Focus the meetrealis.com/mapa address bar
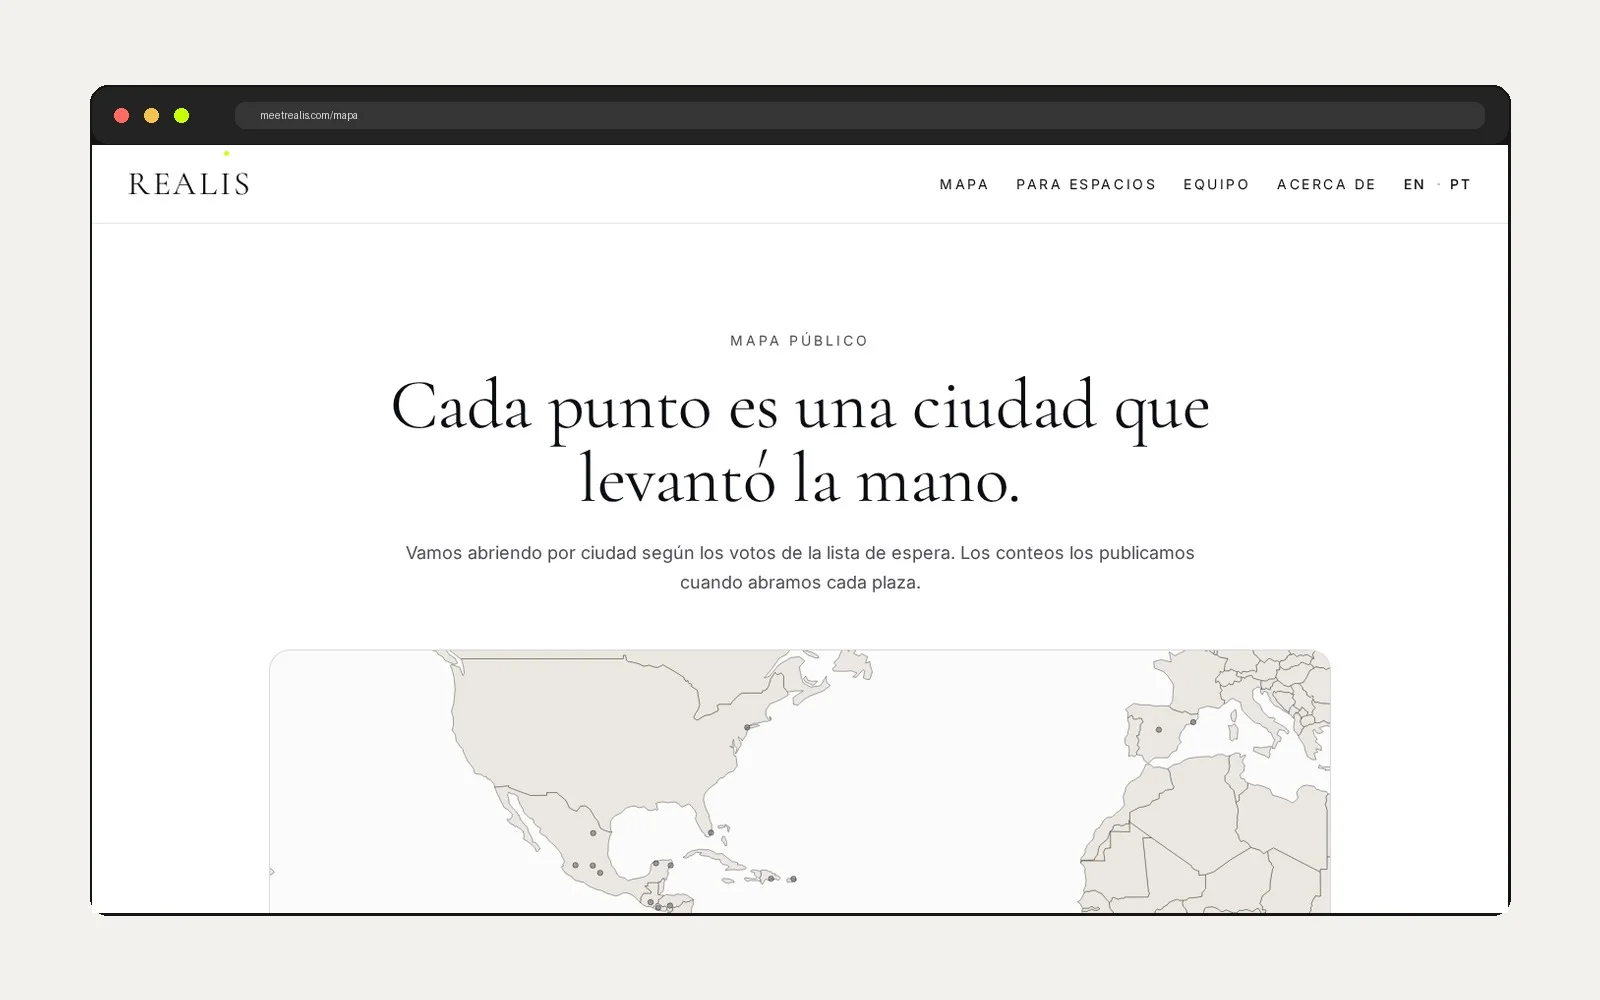1600x1000 pixels. click(859, 115)
